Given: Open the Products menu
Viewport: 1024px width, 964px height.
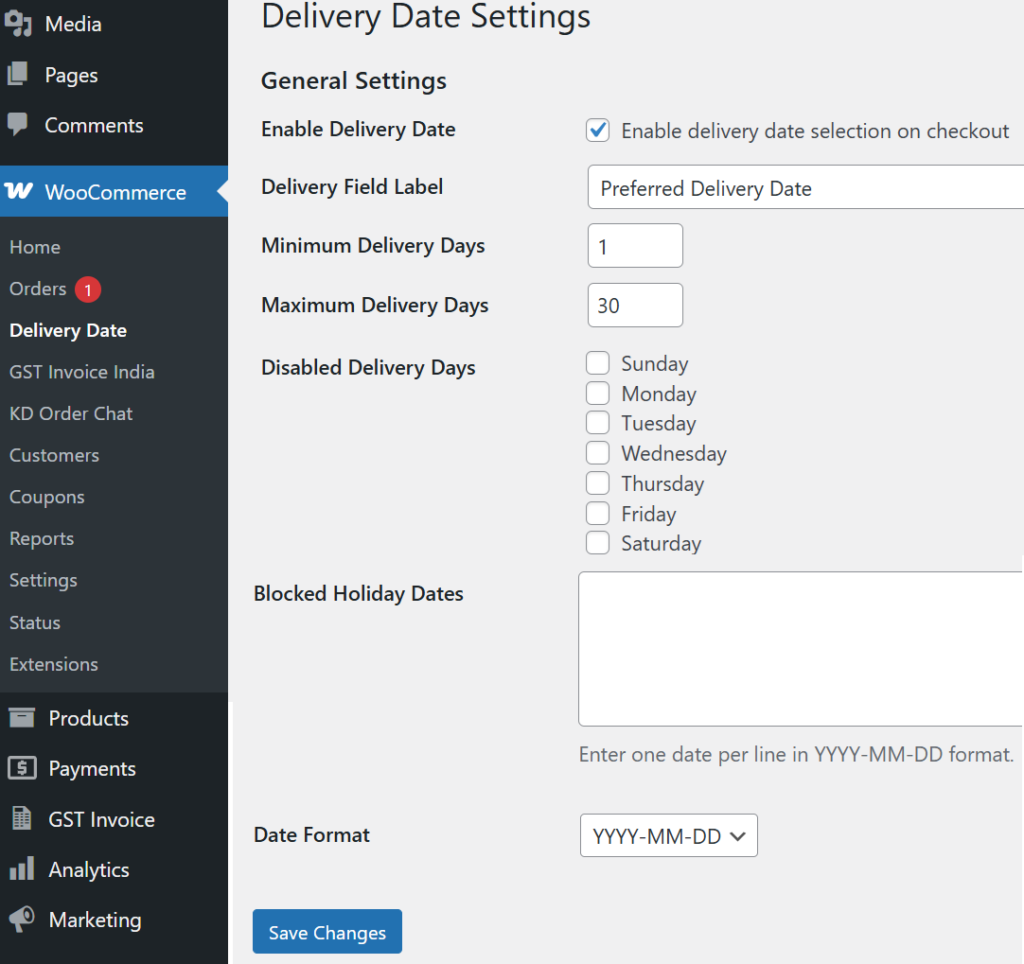Looking at the screenshot, I should click(x=89, y=718).
